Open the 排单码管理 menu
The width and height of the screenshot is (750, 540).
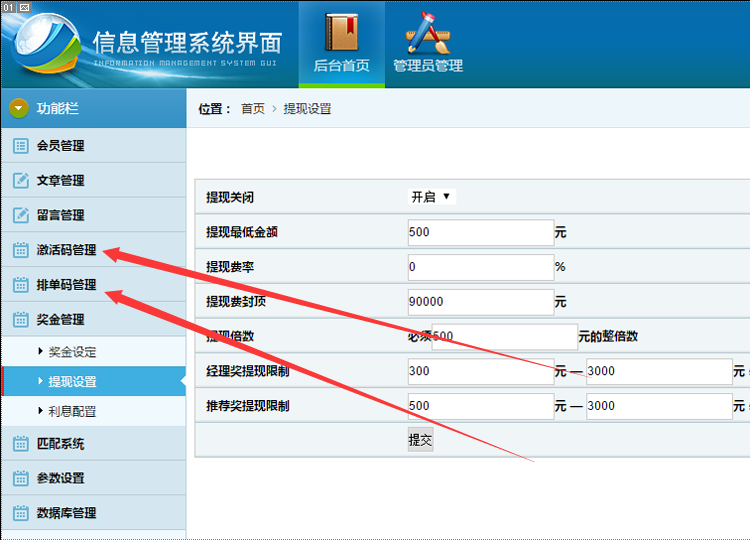[94, 285]
